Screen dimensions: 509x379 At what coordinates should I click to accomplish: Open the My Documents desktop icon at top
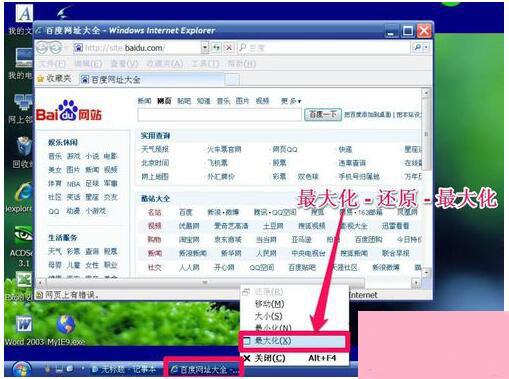pyautogui.click(x=24, y=13)
